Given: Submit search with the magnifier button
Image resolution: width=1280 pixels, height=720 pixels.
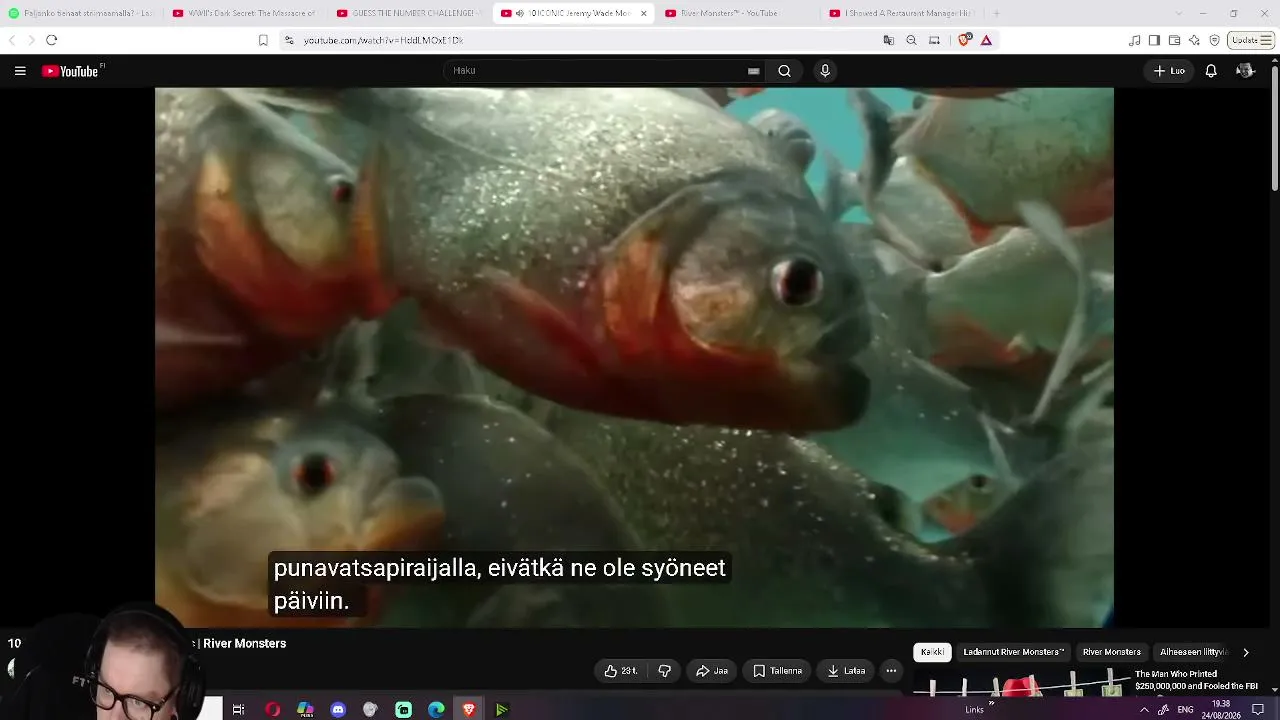Looking at the screenshot, I should pyautogui.click(x=785, y=71).
